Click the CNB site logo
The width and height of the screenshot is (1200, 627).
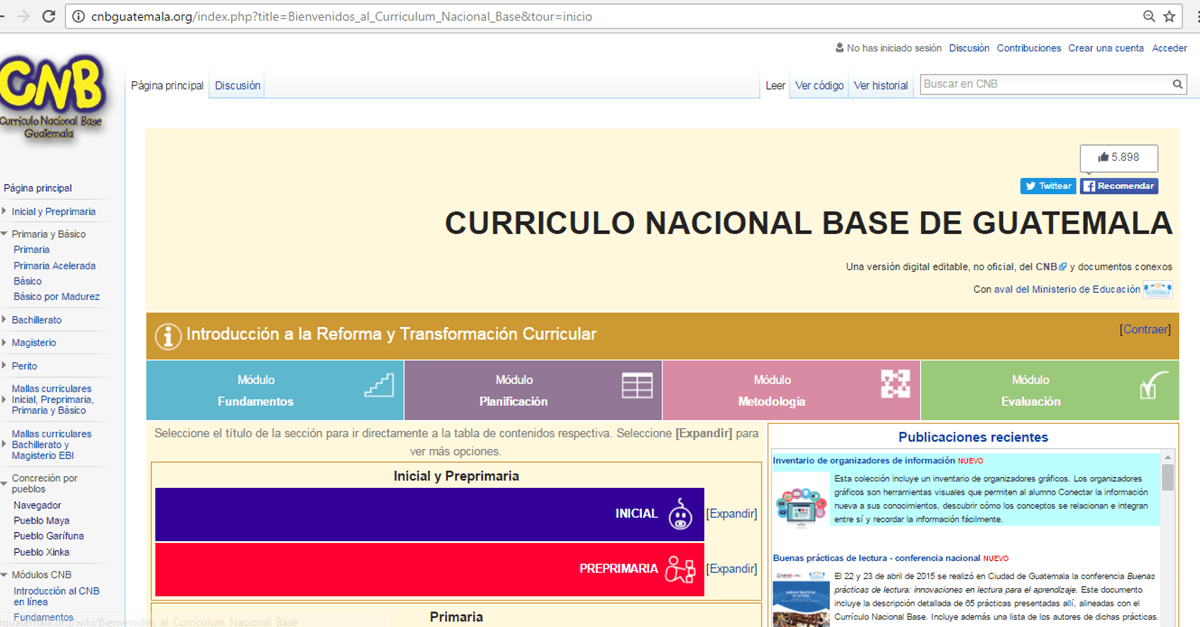coord(52,97)
